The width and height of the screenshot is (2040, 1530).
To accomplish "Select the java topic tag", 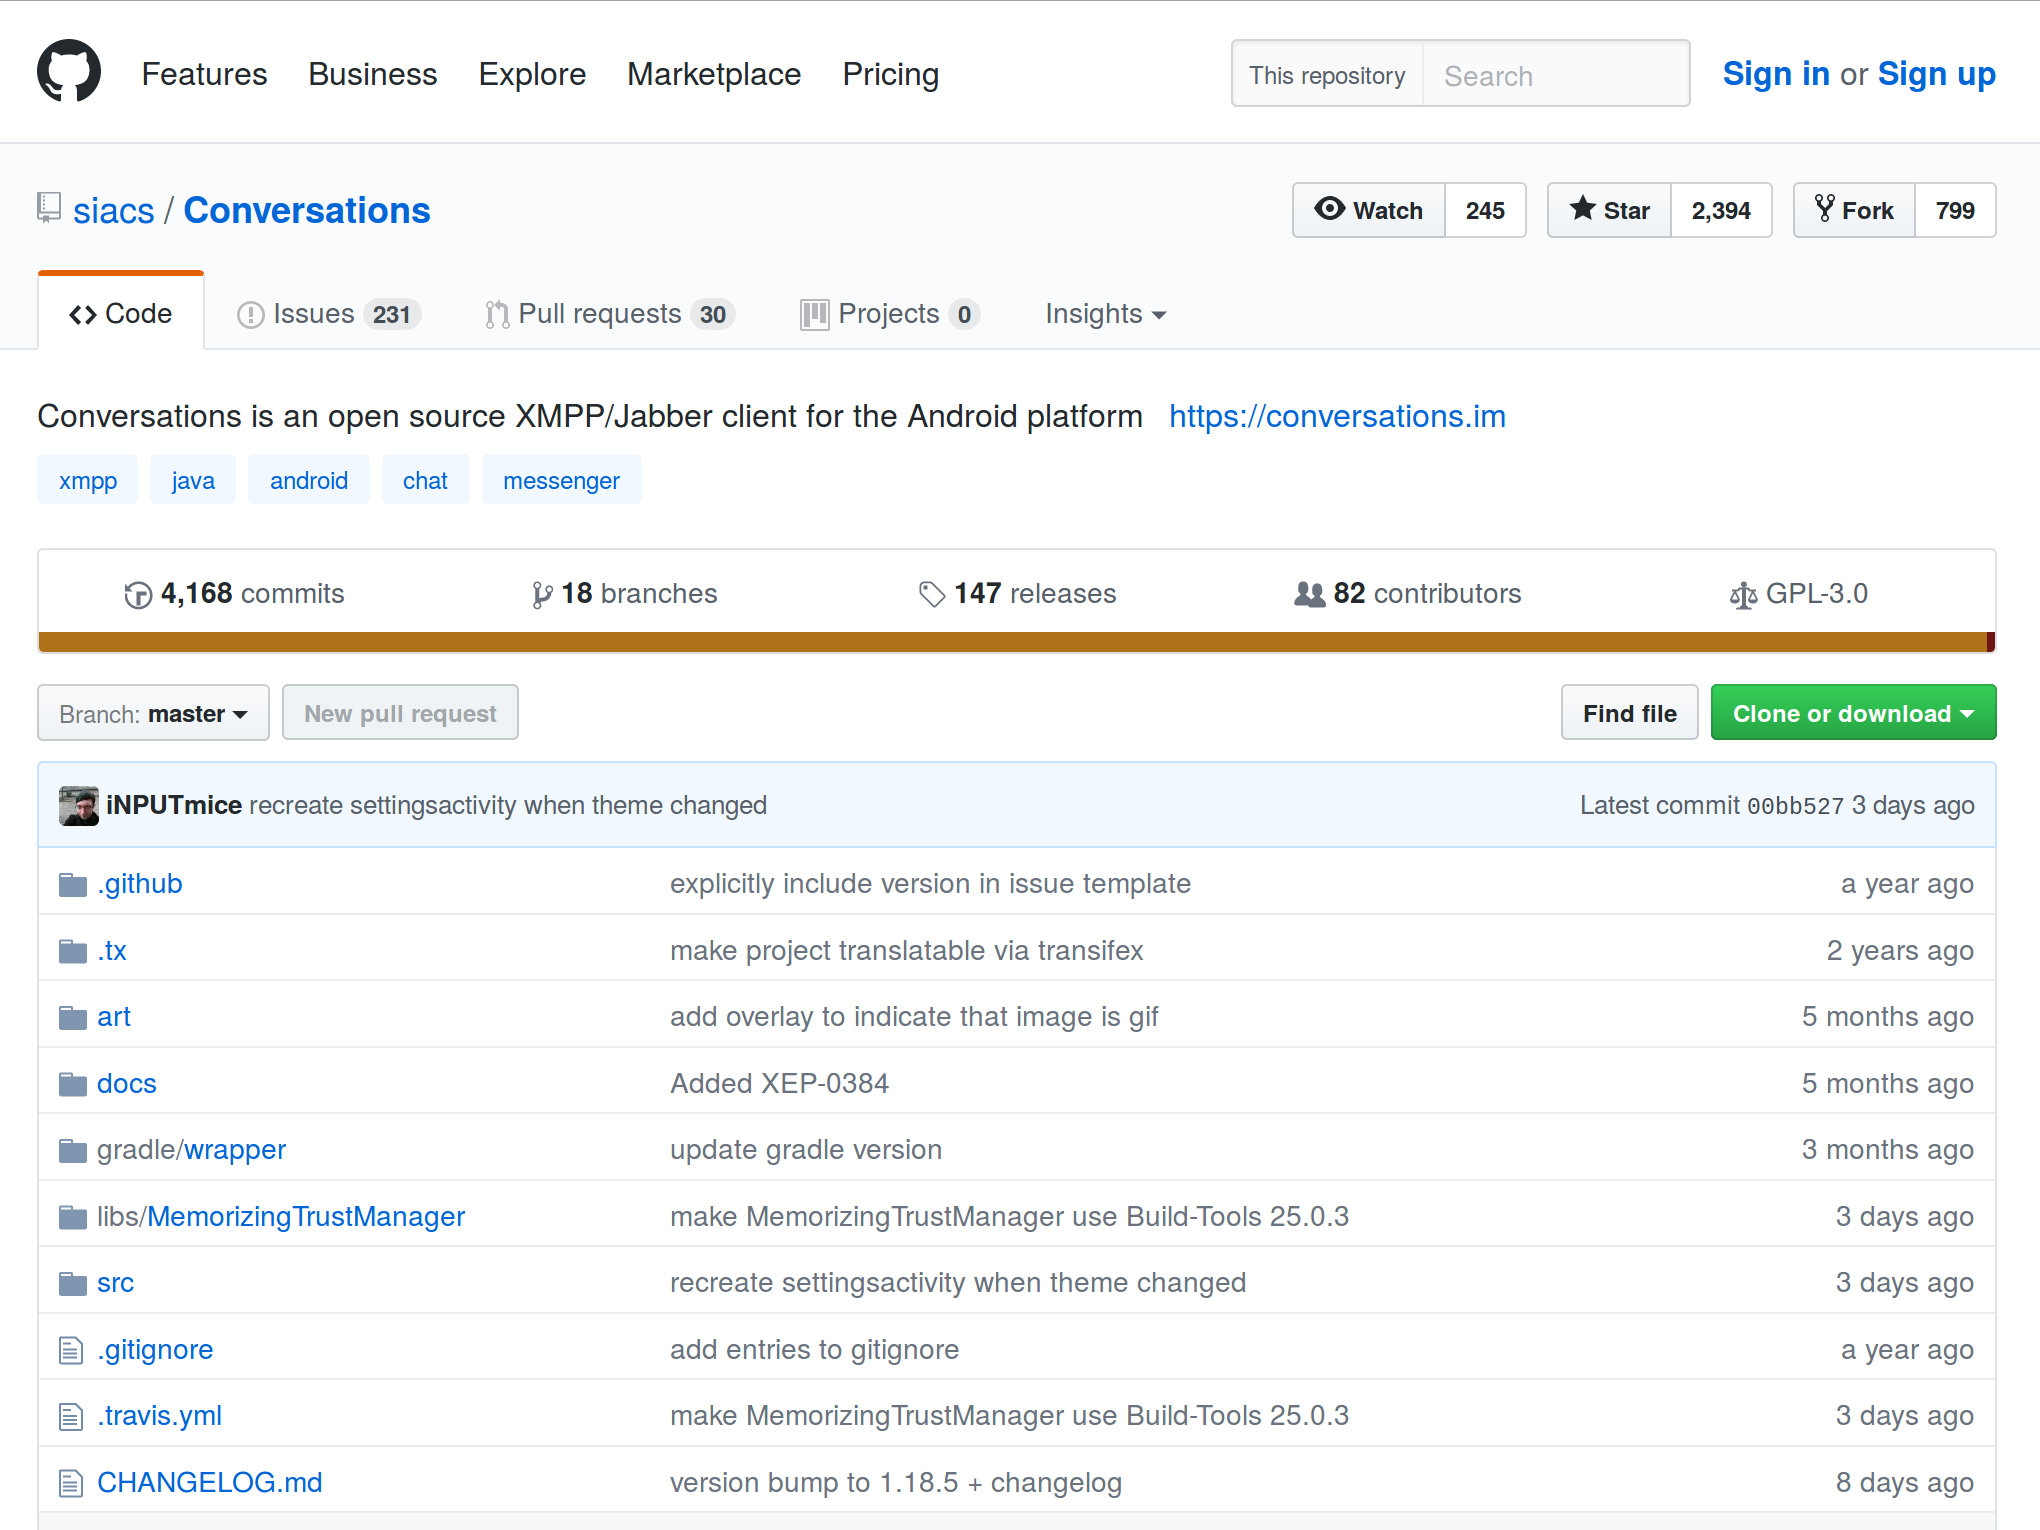I will [193, 480].
